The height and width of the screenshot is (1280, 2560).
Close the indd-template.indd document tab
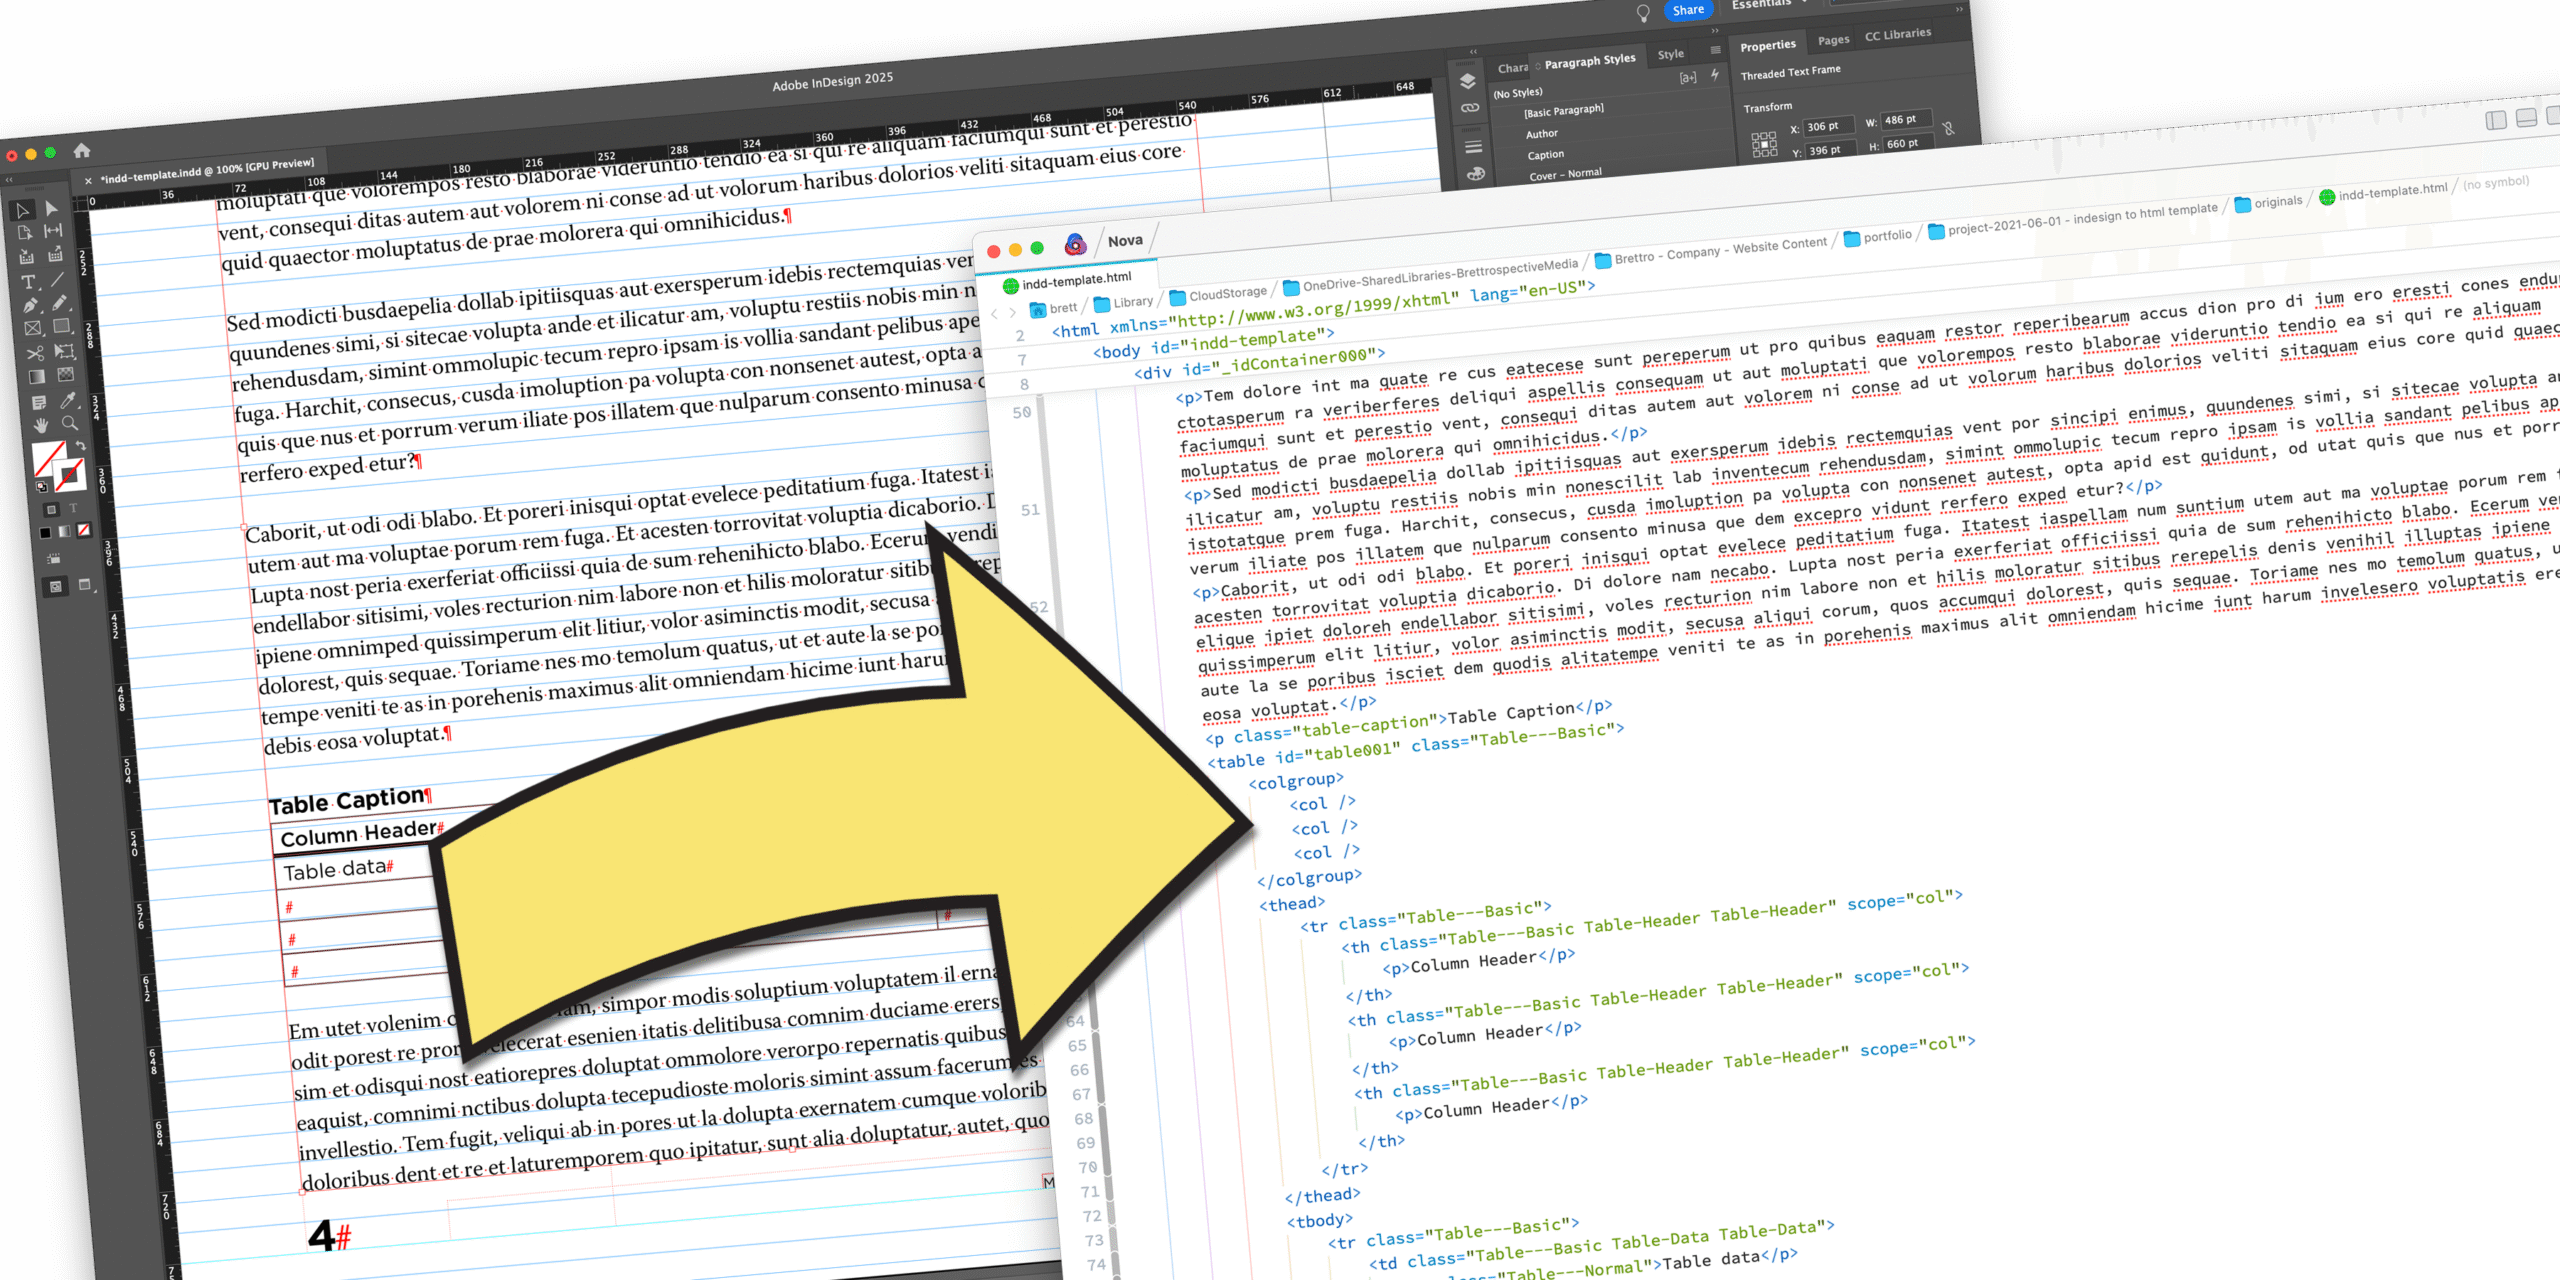click(x=88, y=181)
